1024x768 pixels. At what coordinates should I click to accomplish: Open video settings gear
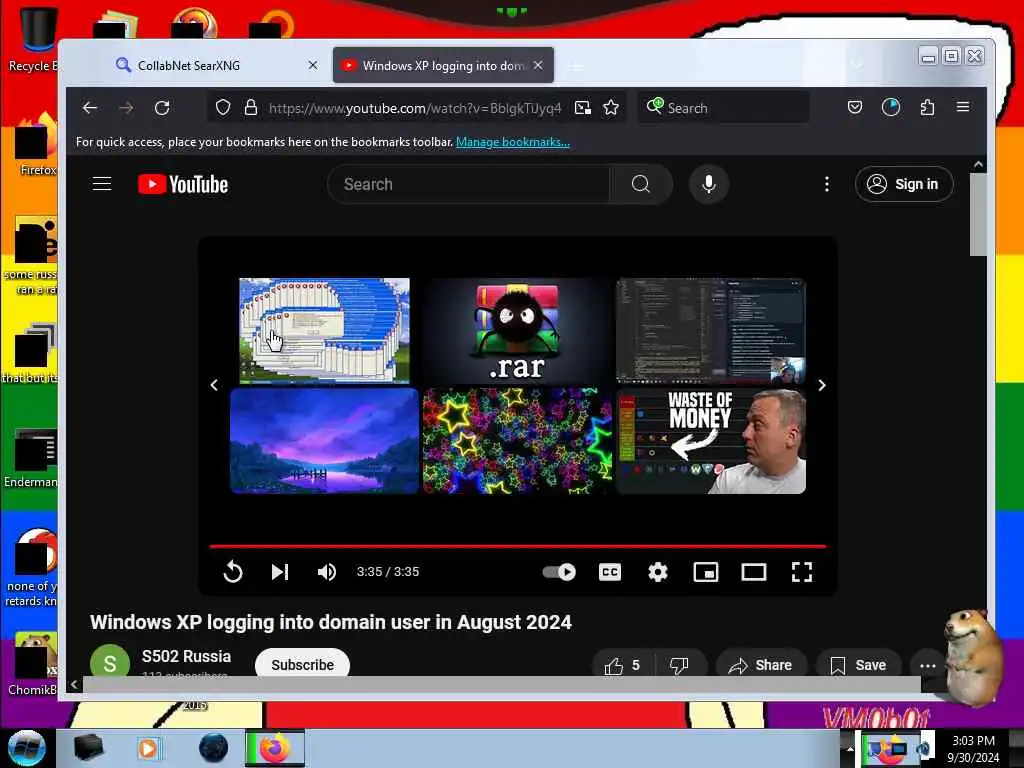coord(658,572)
